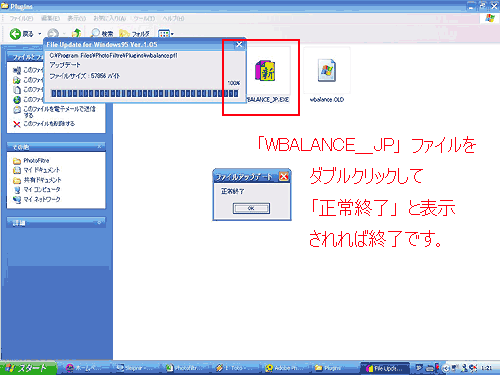Image resolution: width=500 pixels, height=375 pixels.
Task: Toggle the Folders toolbar button
Action: [x=134, y=34]
